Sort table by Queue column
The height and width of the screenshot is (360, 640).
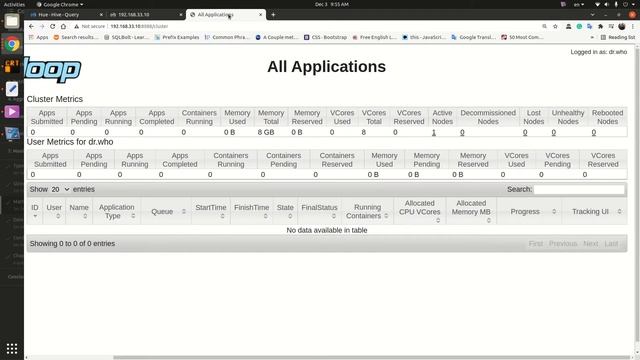coord(166,211)
